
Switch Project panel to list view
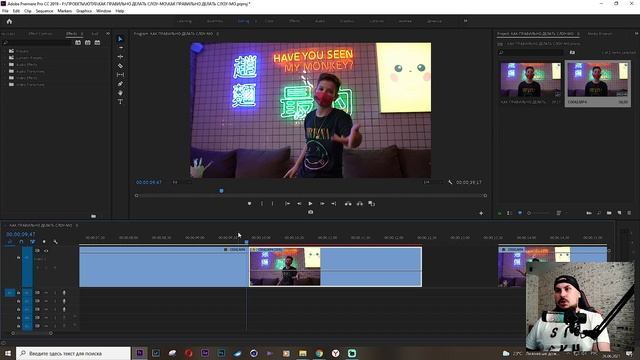[x=509, y=213]
